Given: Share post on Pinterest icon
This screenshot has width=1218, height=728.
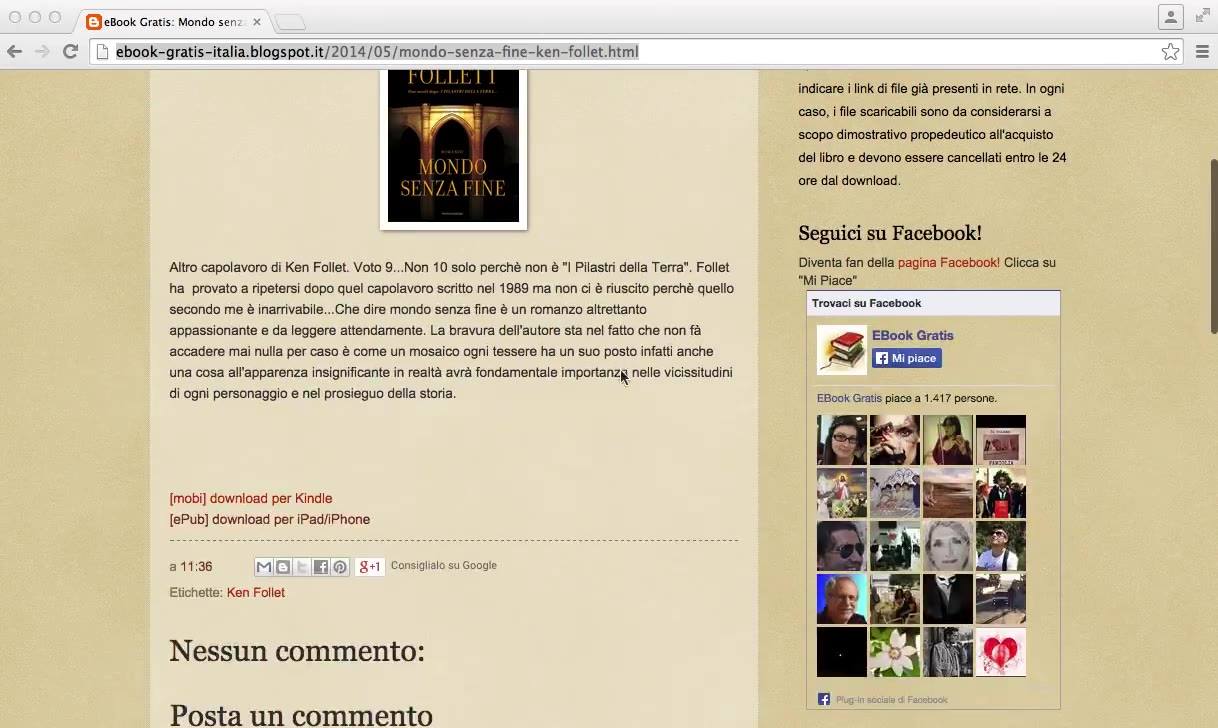Looking at the screenshot, I should coord(340,567).
